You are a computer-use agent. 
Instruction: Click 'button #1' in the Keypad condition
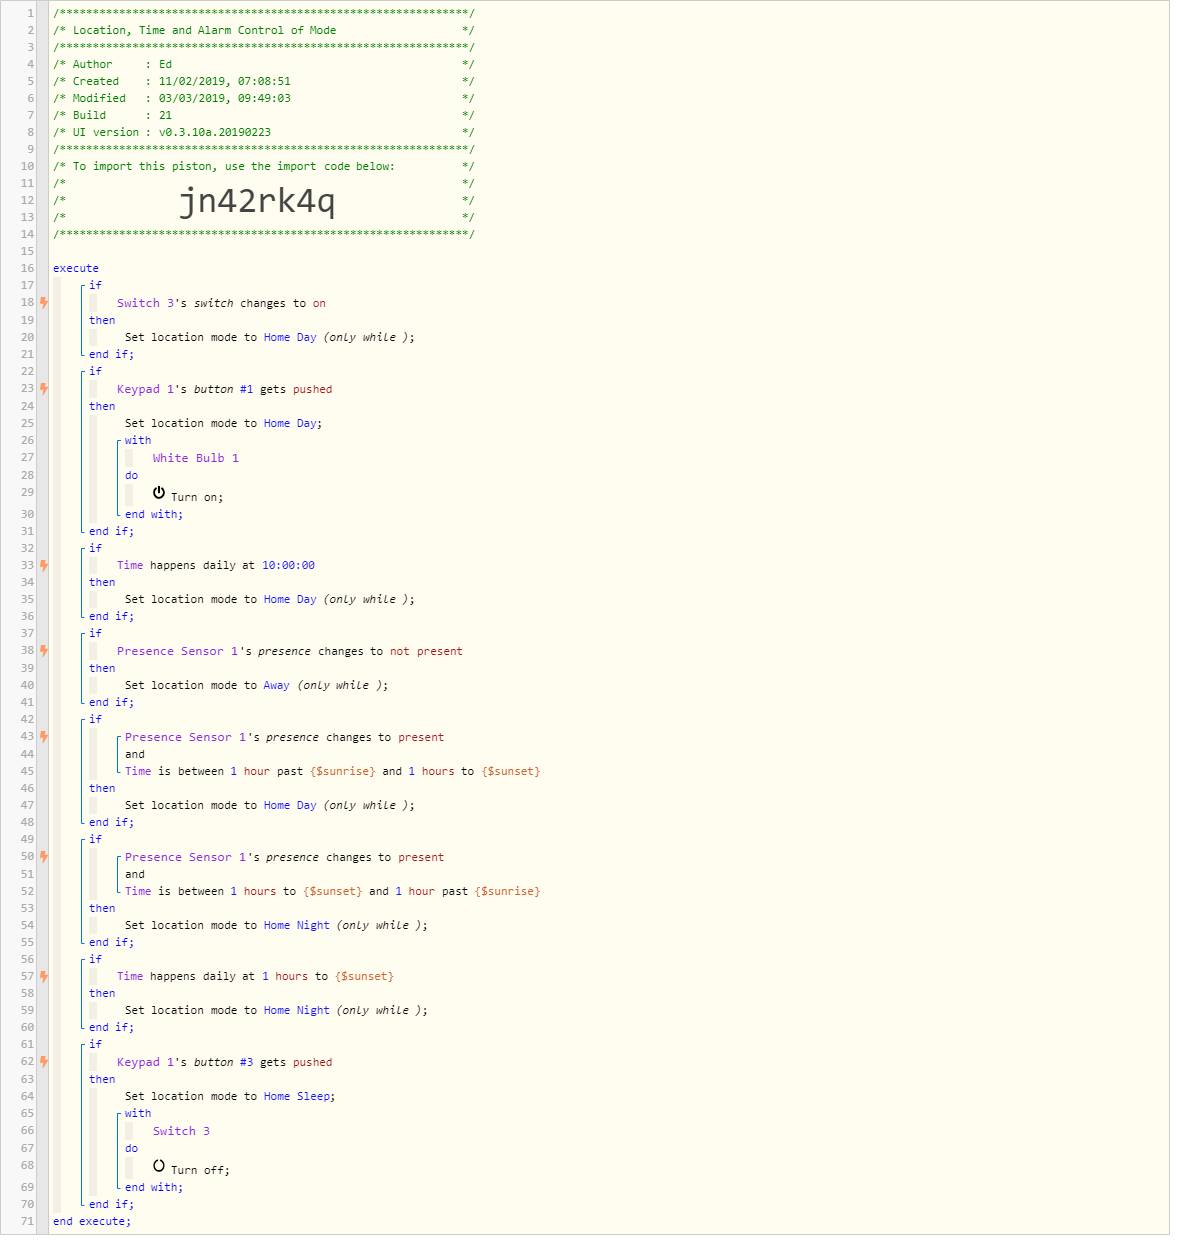point(224,389)
